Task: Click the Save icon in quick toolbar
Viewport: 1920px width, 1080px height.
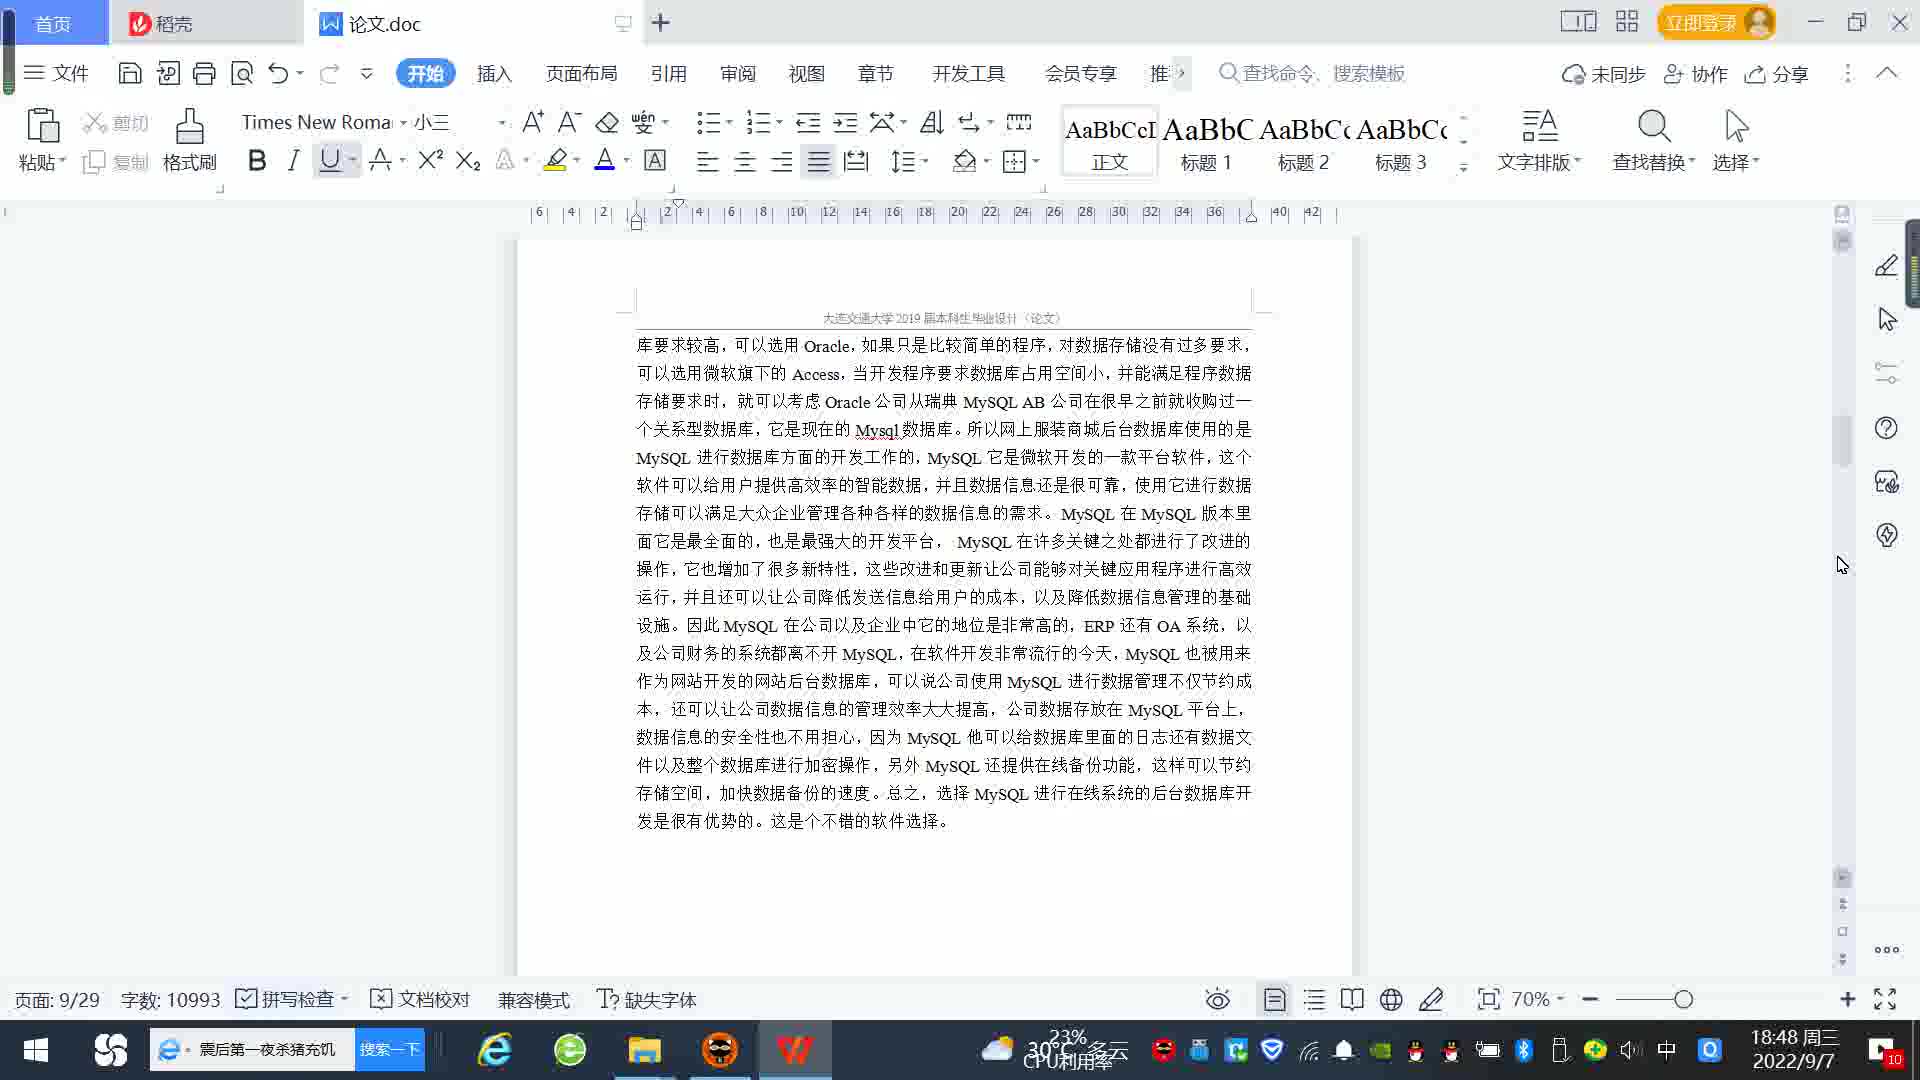Action: (129, 73)
